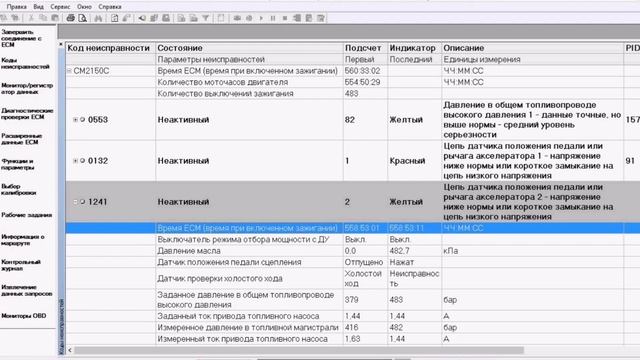Click the status bullet icon beside code 1241
640x360 pixels.
(82, 202)
